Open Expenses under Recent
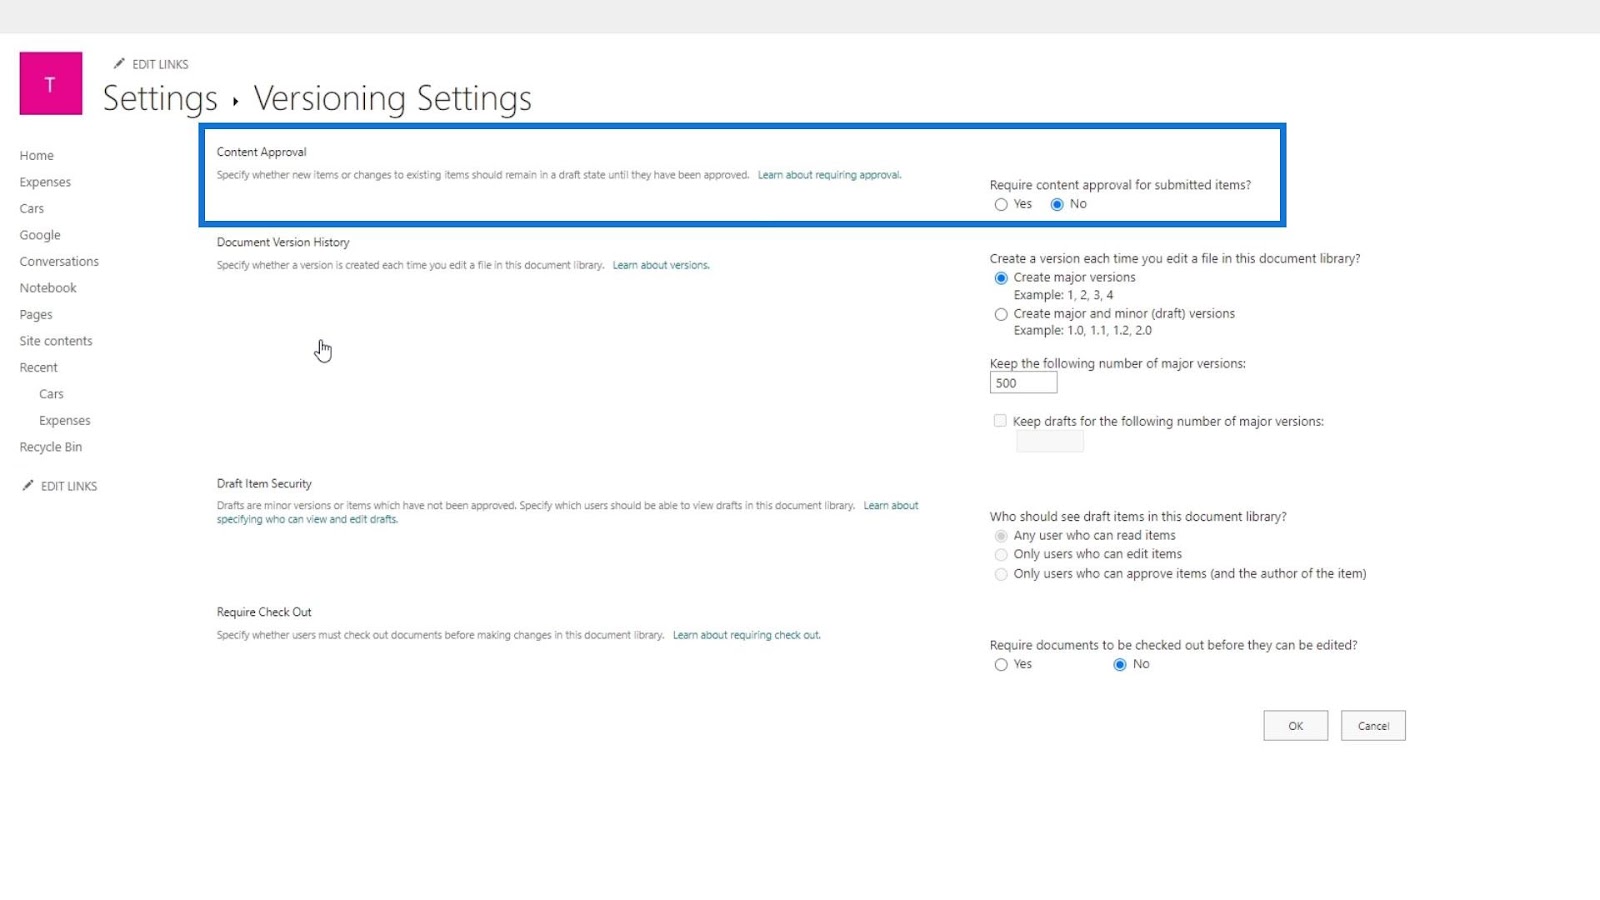Image resolution: width=1600 pixels, height=900 pixels. (x=65, y=421)
